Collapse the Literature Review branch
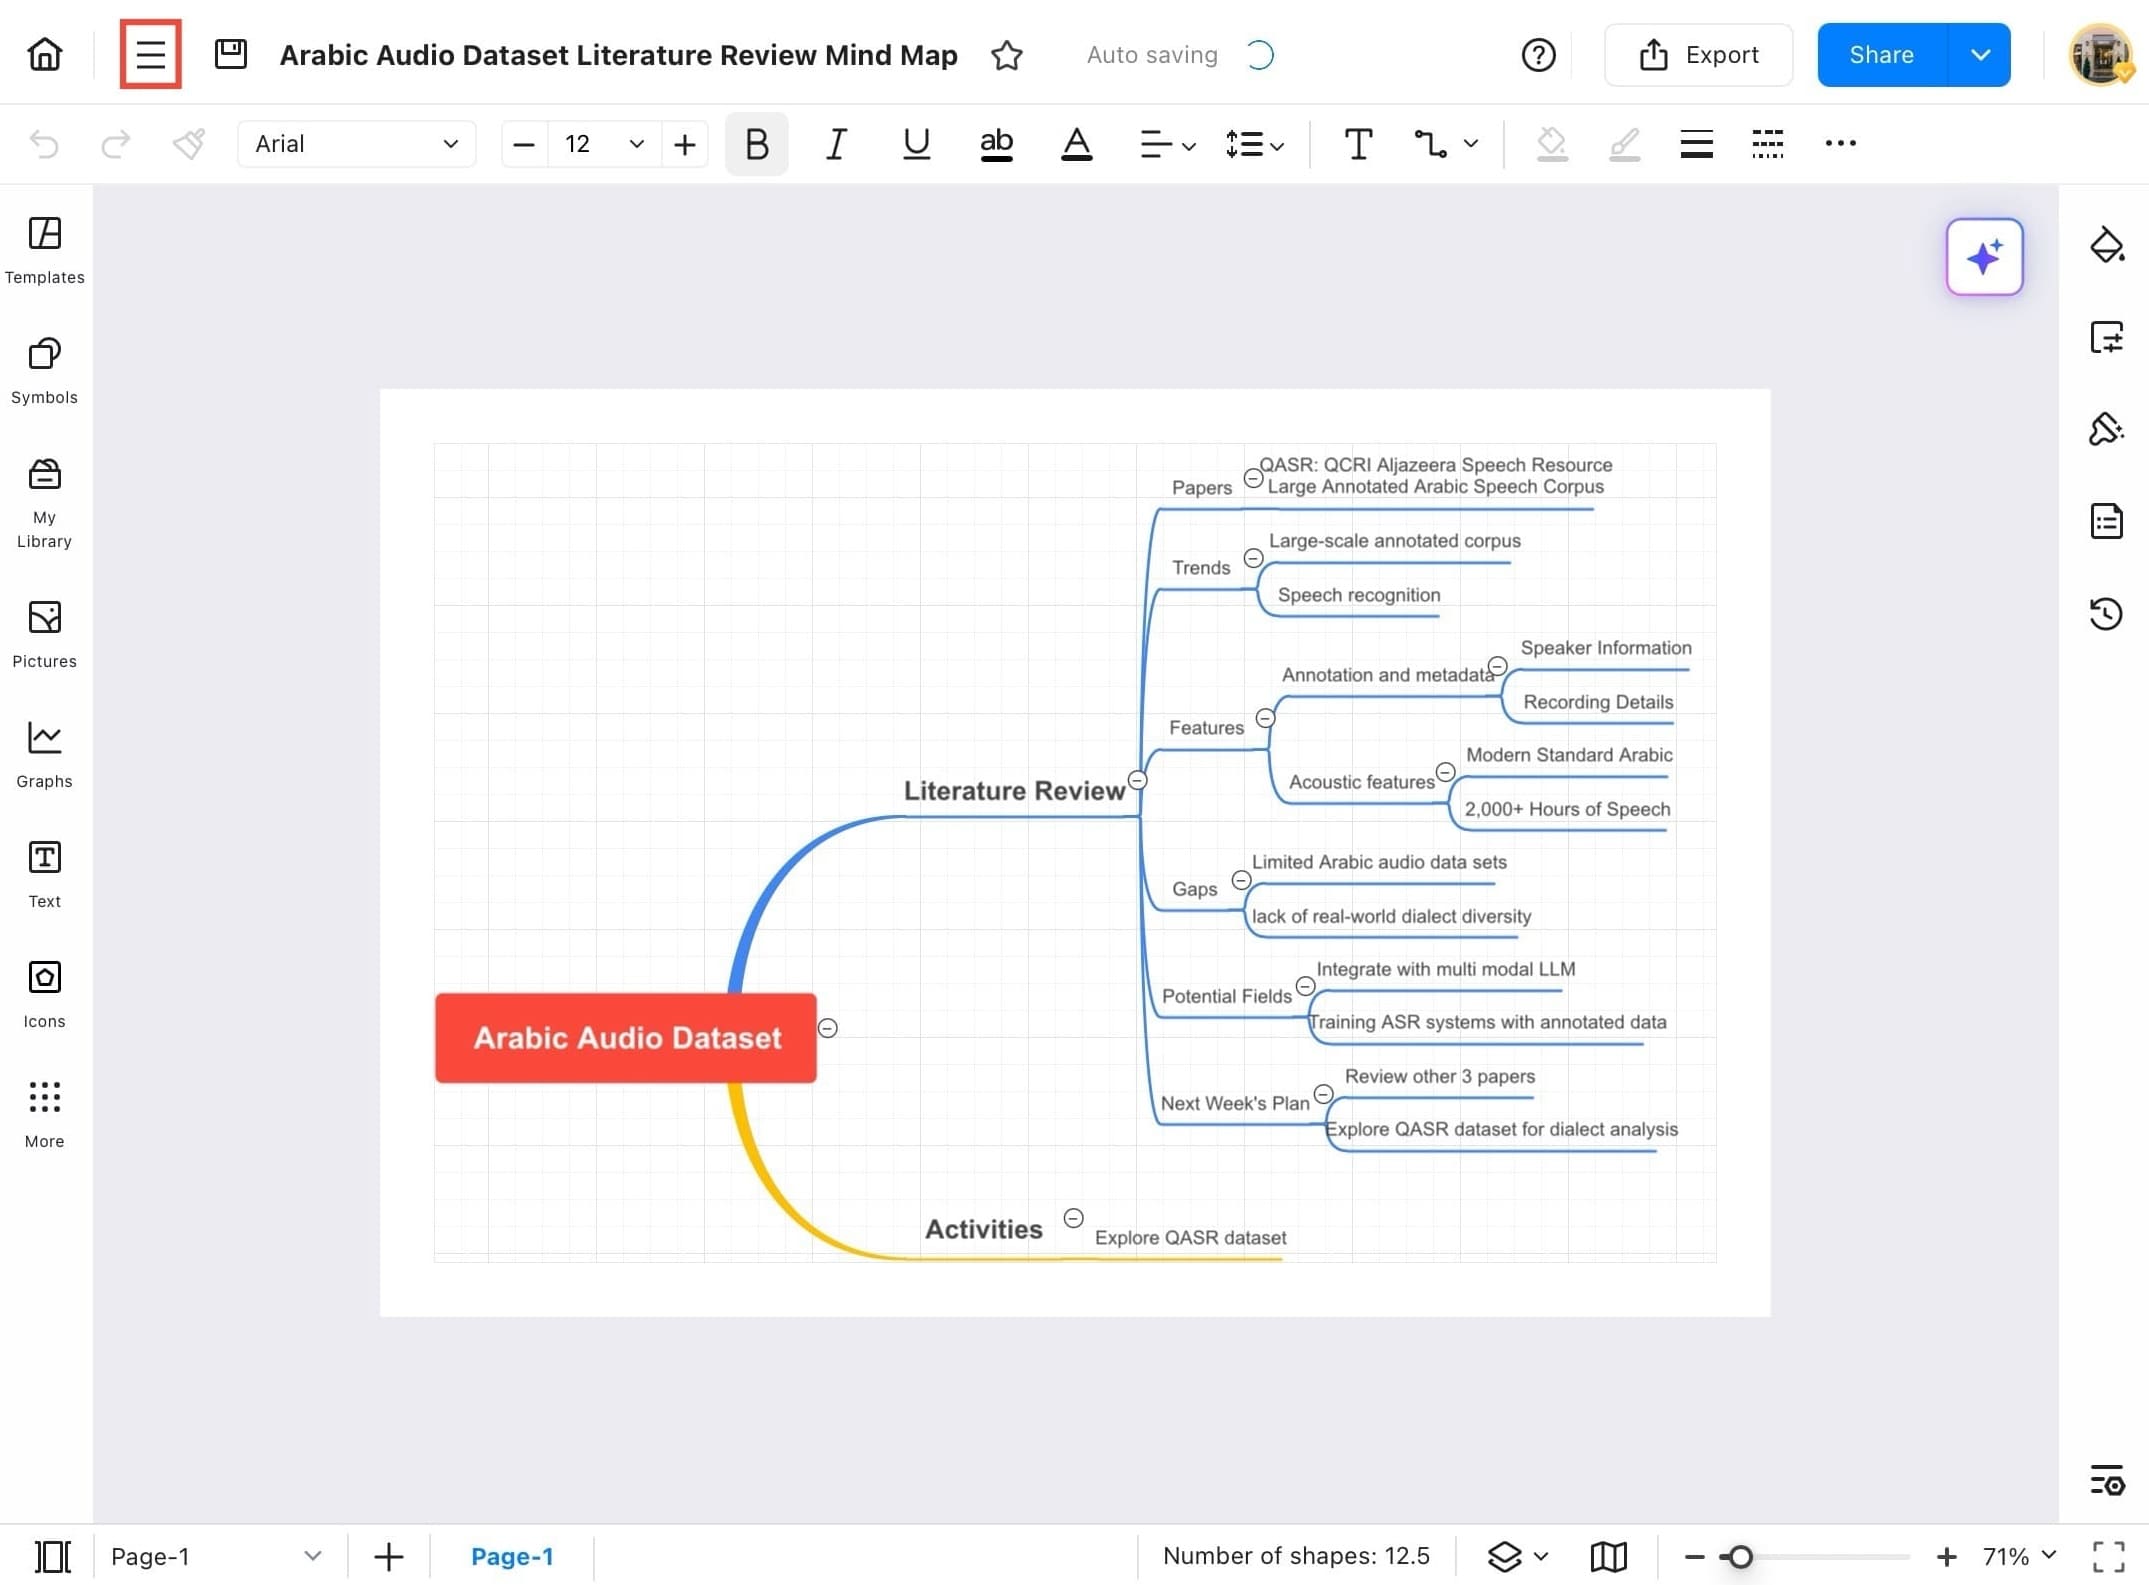2149x1585 pixels. tap(1137, 780)
